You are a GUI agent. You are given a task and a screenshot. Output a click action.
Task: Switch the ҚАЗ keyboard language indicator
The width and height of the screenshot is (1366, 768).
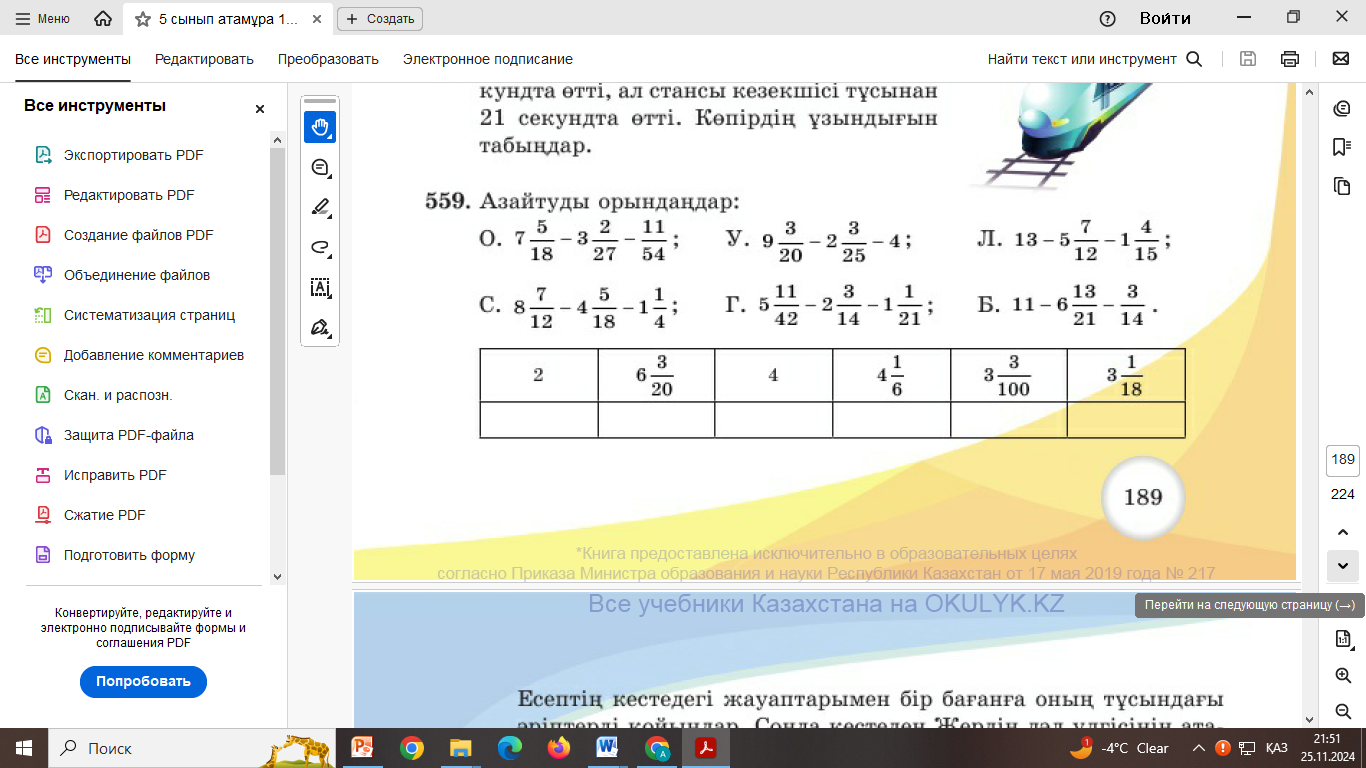click(1277, 748)
